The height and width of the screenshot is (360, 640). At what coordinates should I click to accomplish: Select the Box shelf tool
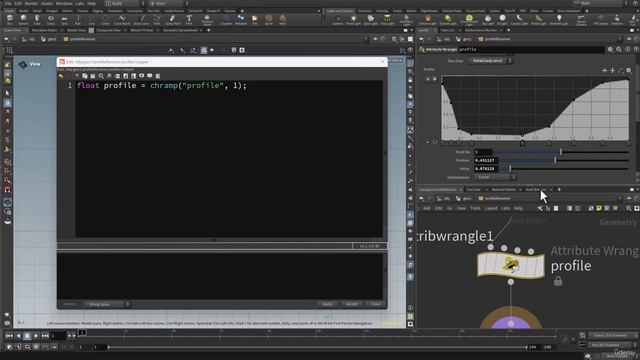pos(9,19)
